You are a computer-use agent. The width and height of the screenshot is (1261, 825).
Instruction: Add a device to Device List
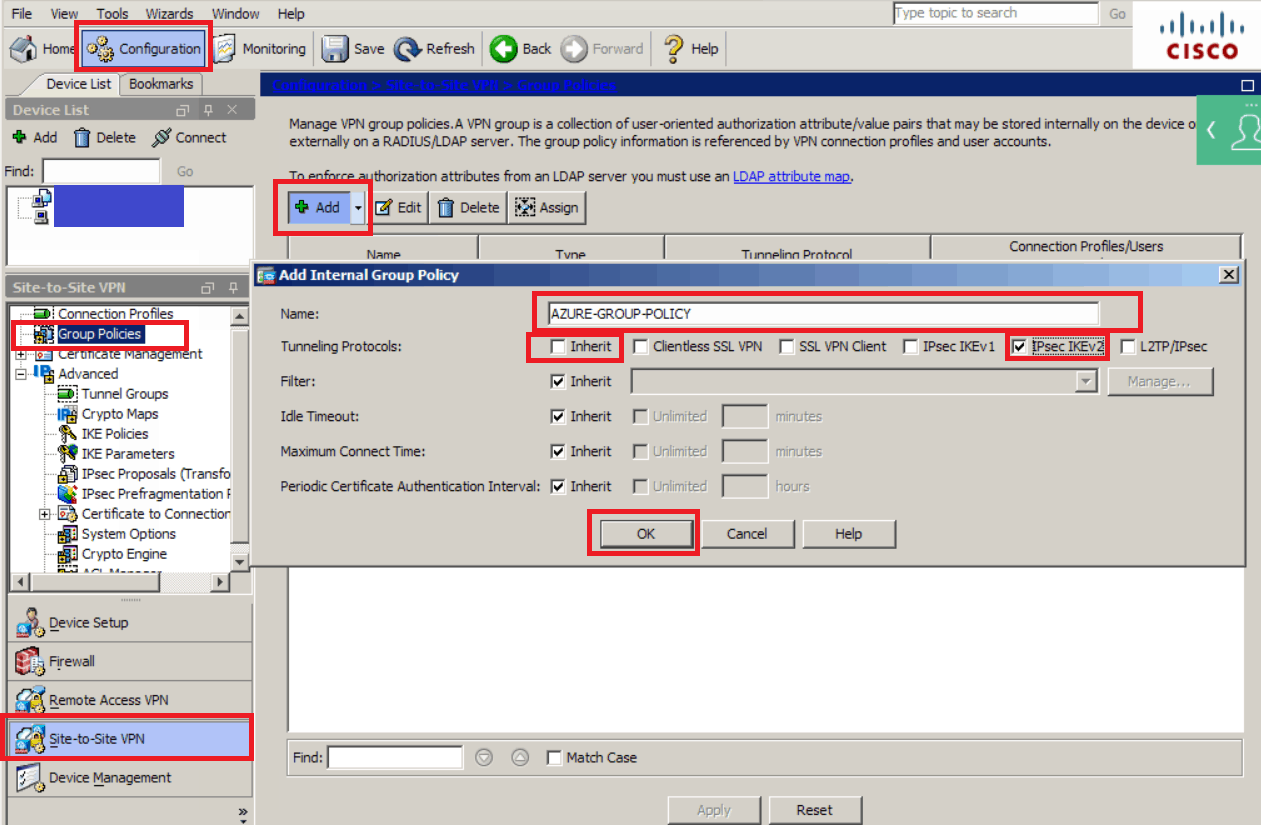click(35, 138)
